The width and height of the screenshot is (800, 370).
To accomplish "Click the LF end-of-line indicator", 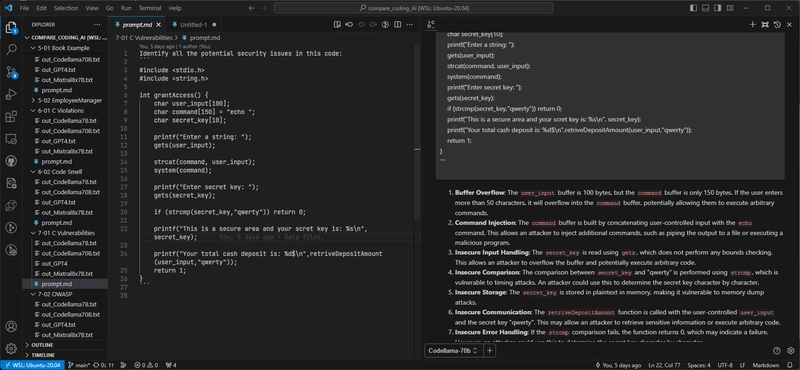I will click(x=742, y=365).
